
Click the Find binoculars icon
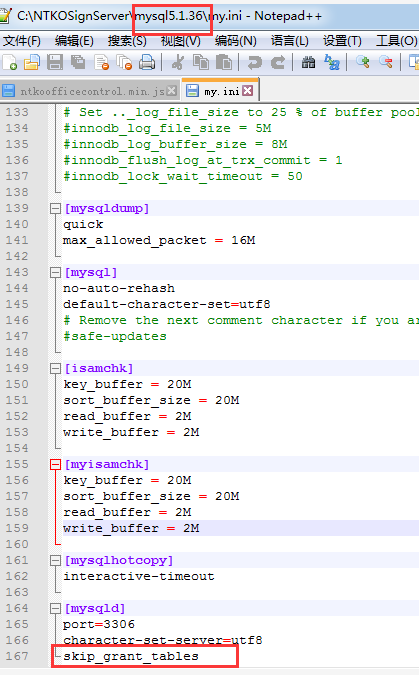308,62
